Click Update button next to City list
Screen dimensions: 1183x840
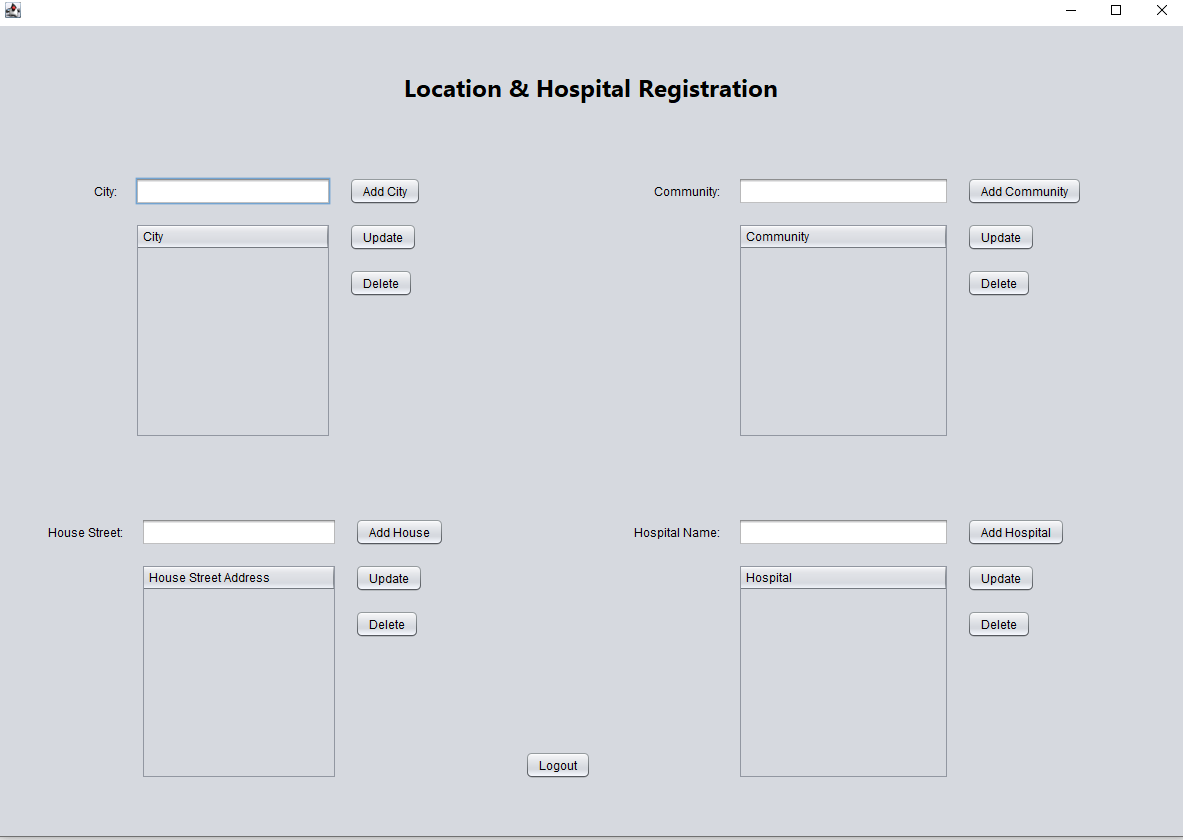[382, 237]
